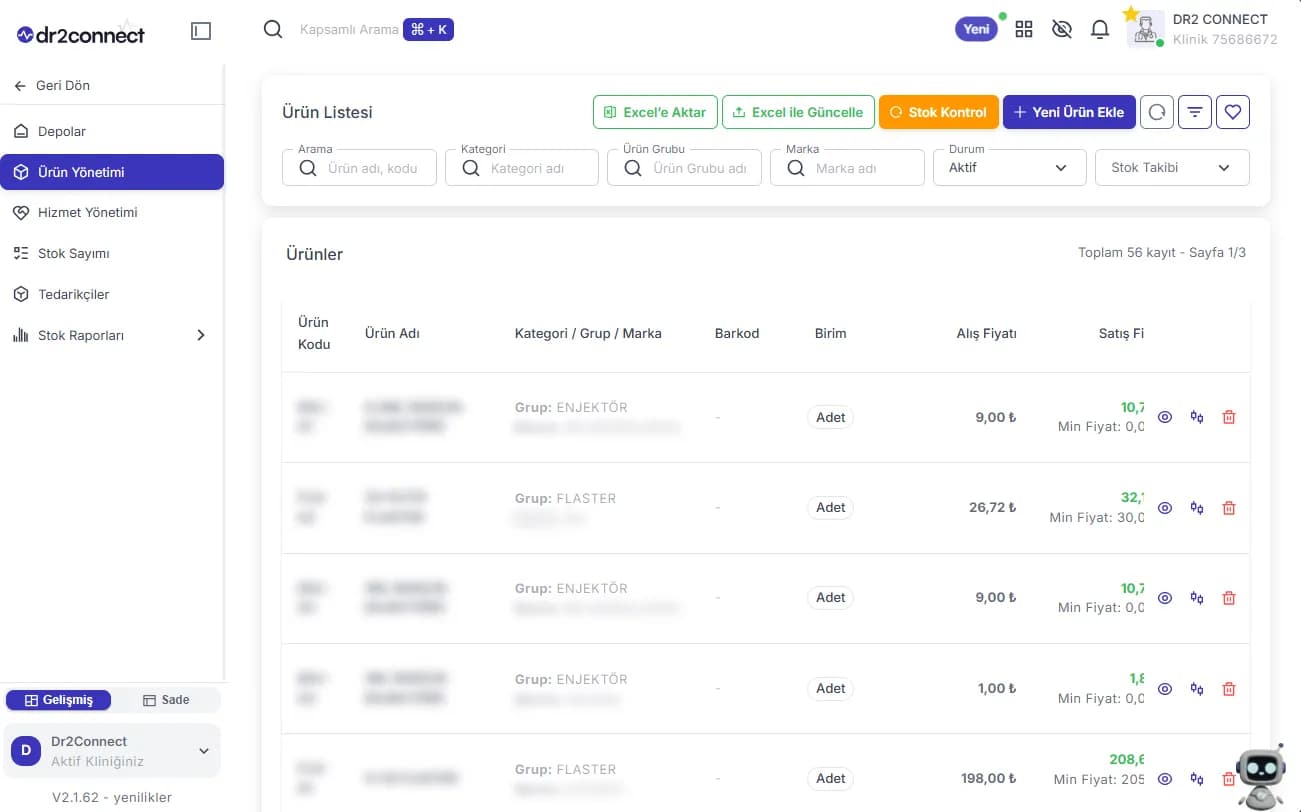
Task: Open the apps grid icon in header
Action: [1024, 30]
